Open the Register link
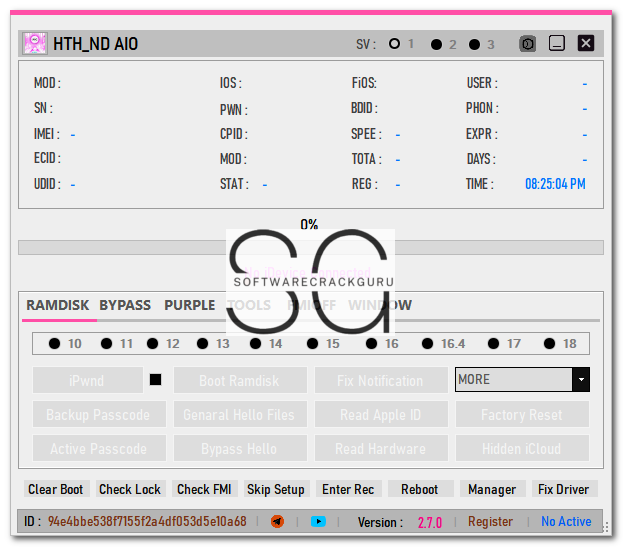This screenshot has height=547, width=623. pos(490,522)
